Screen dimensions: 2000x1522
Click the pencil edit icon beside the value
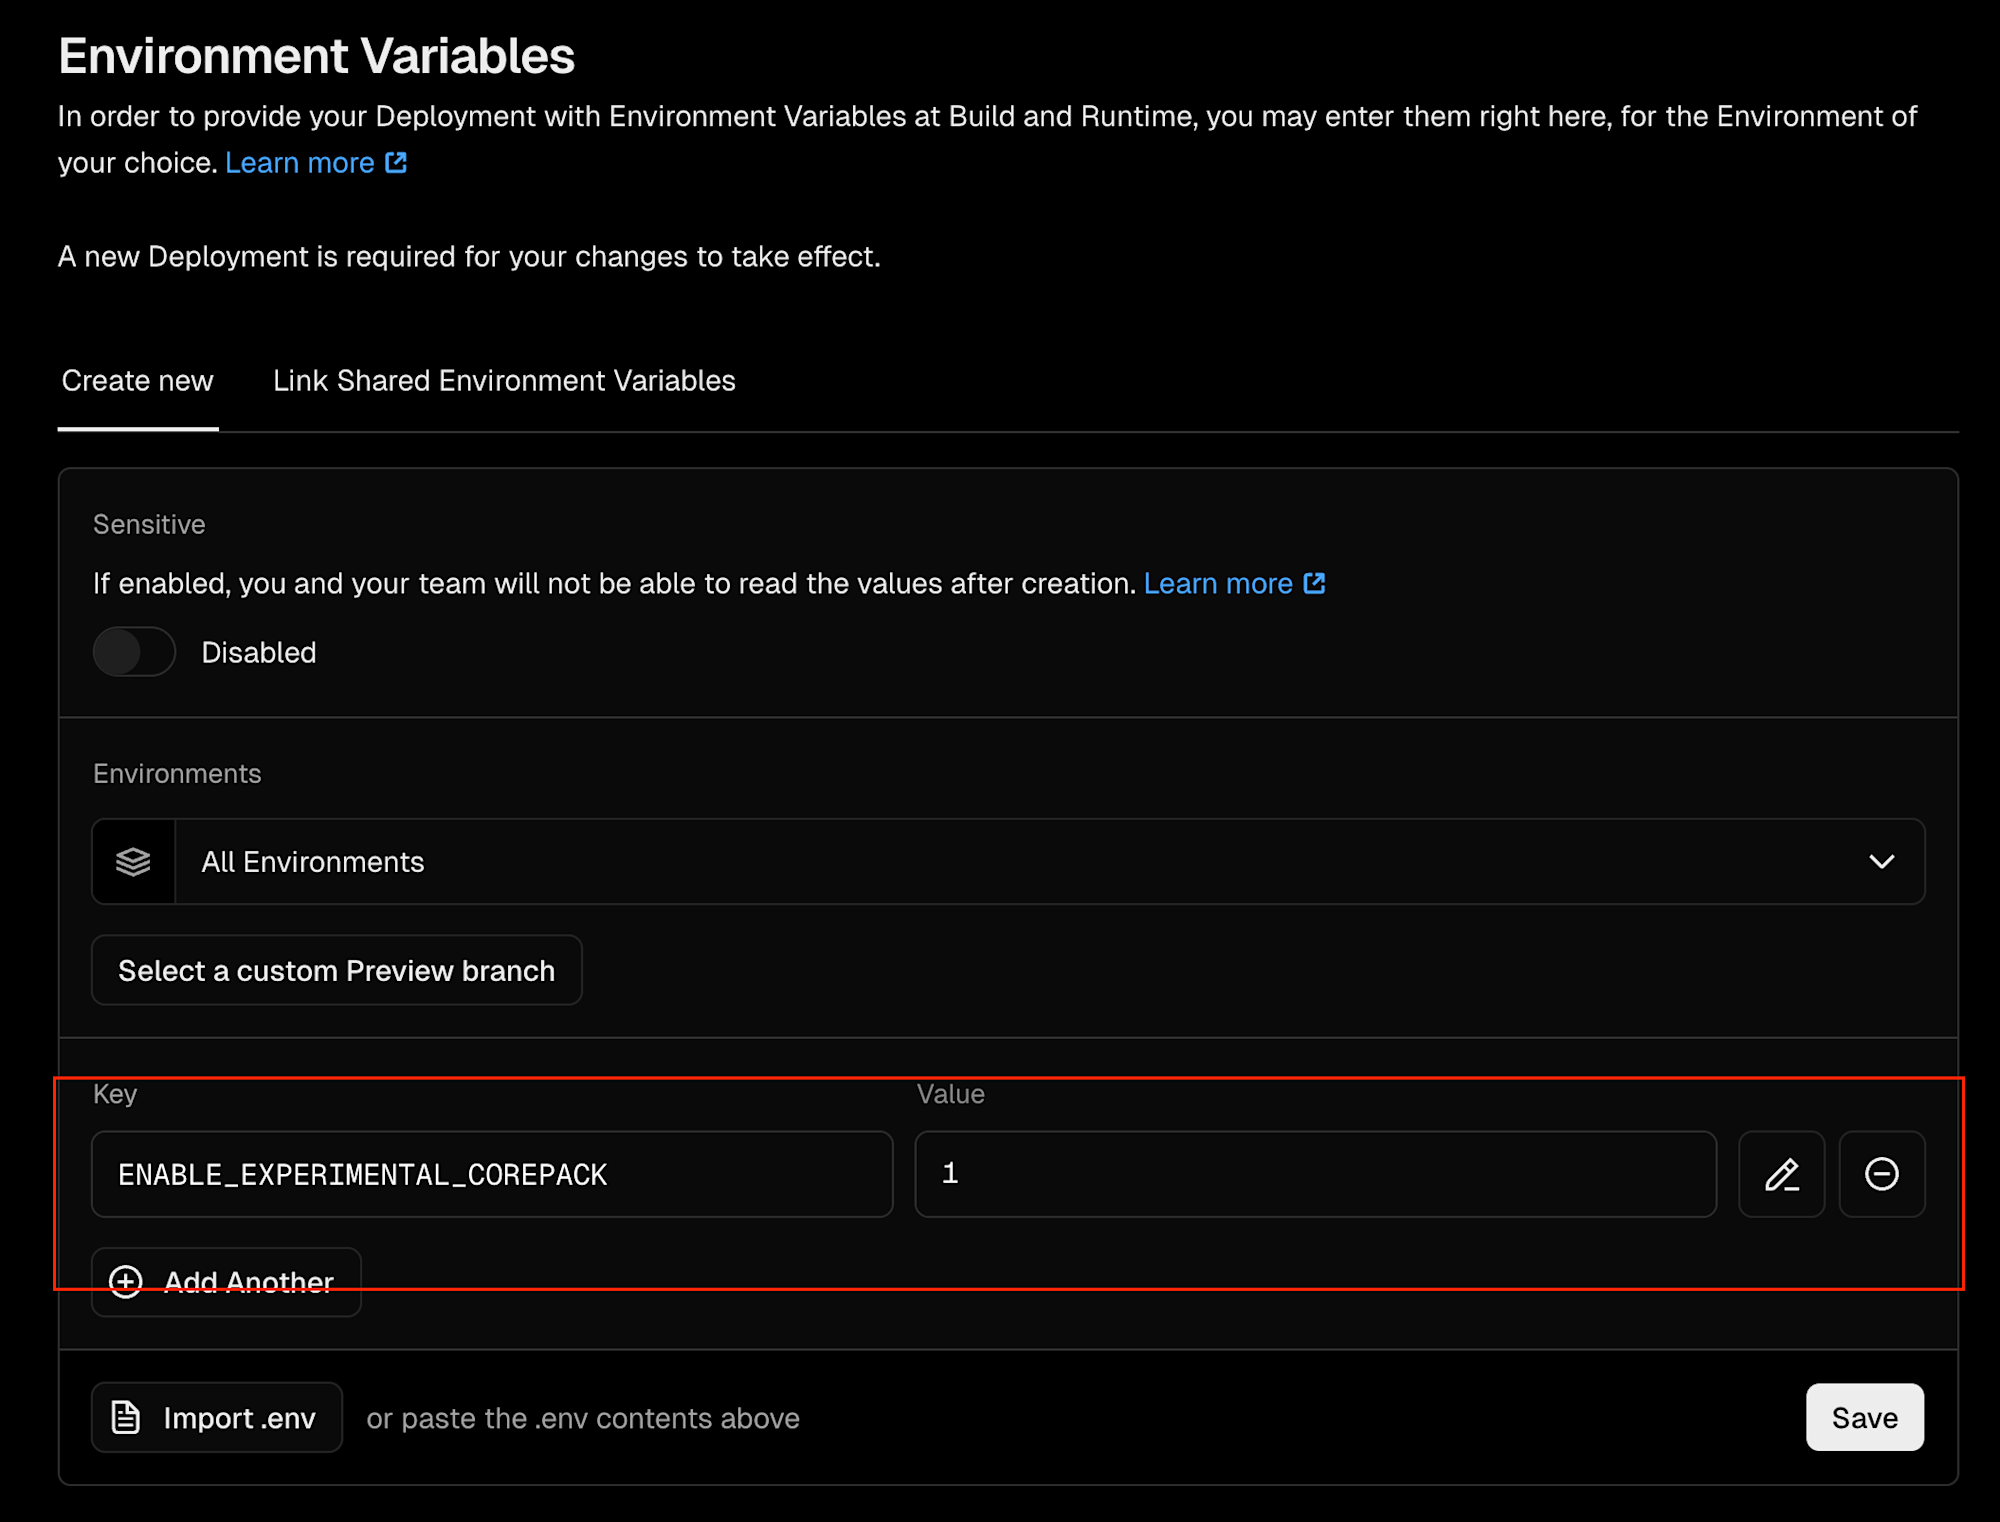pyautogui.click(x=1781, y=1174)
